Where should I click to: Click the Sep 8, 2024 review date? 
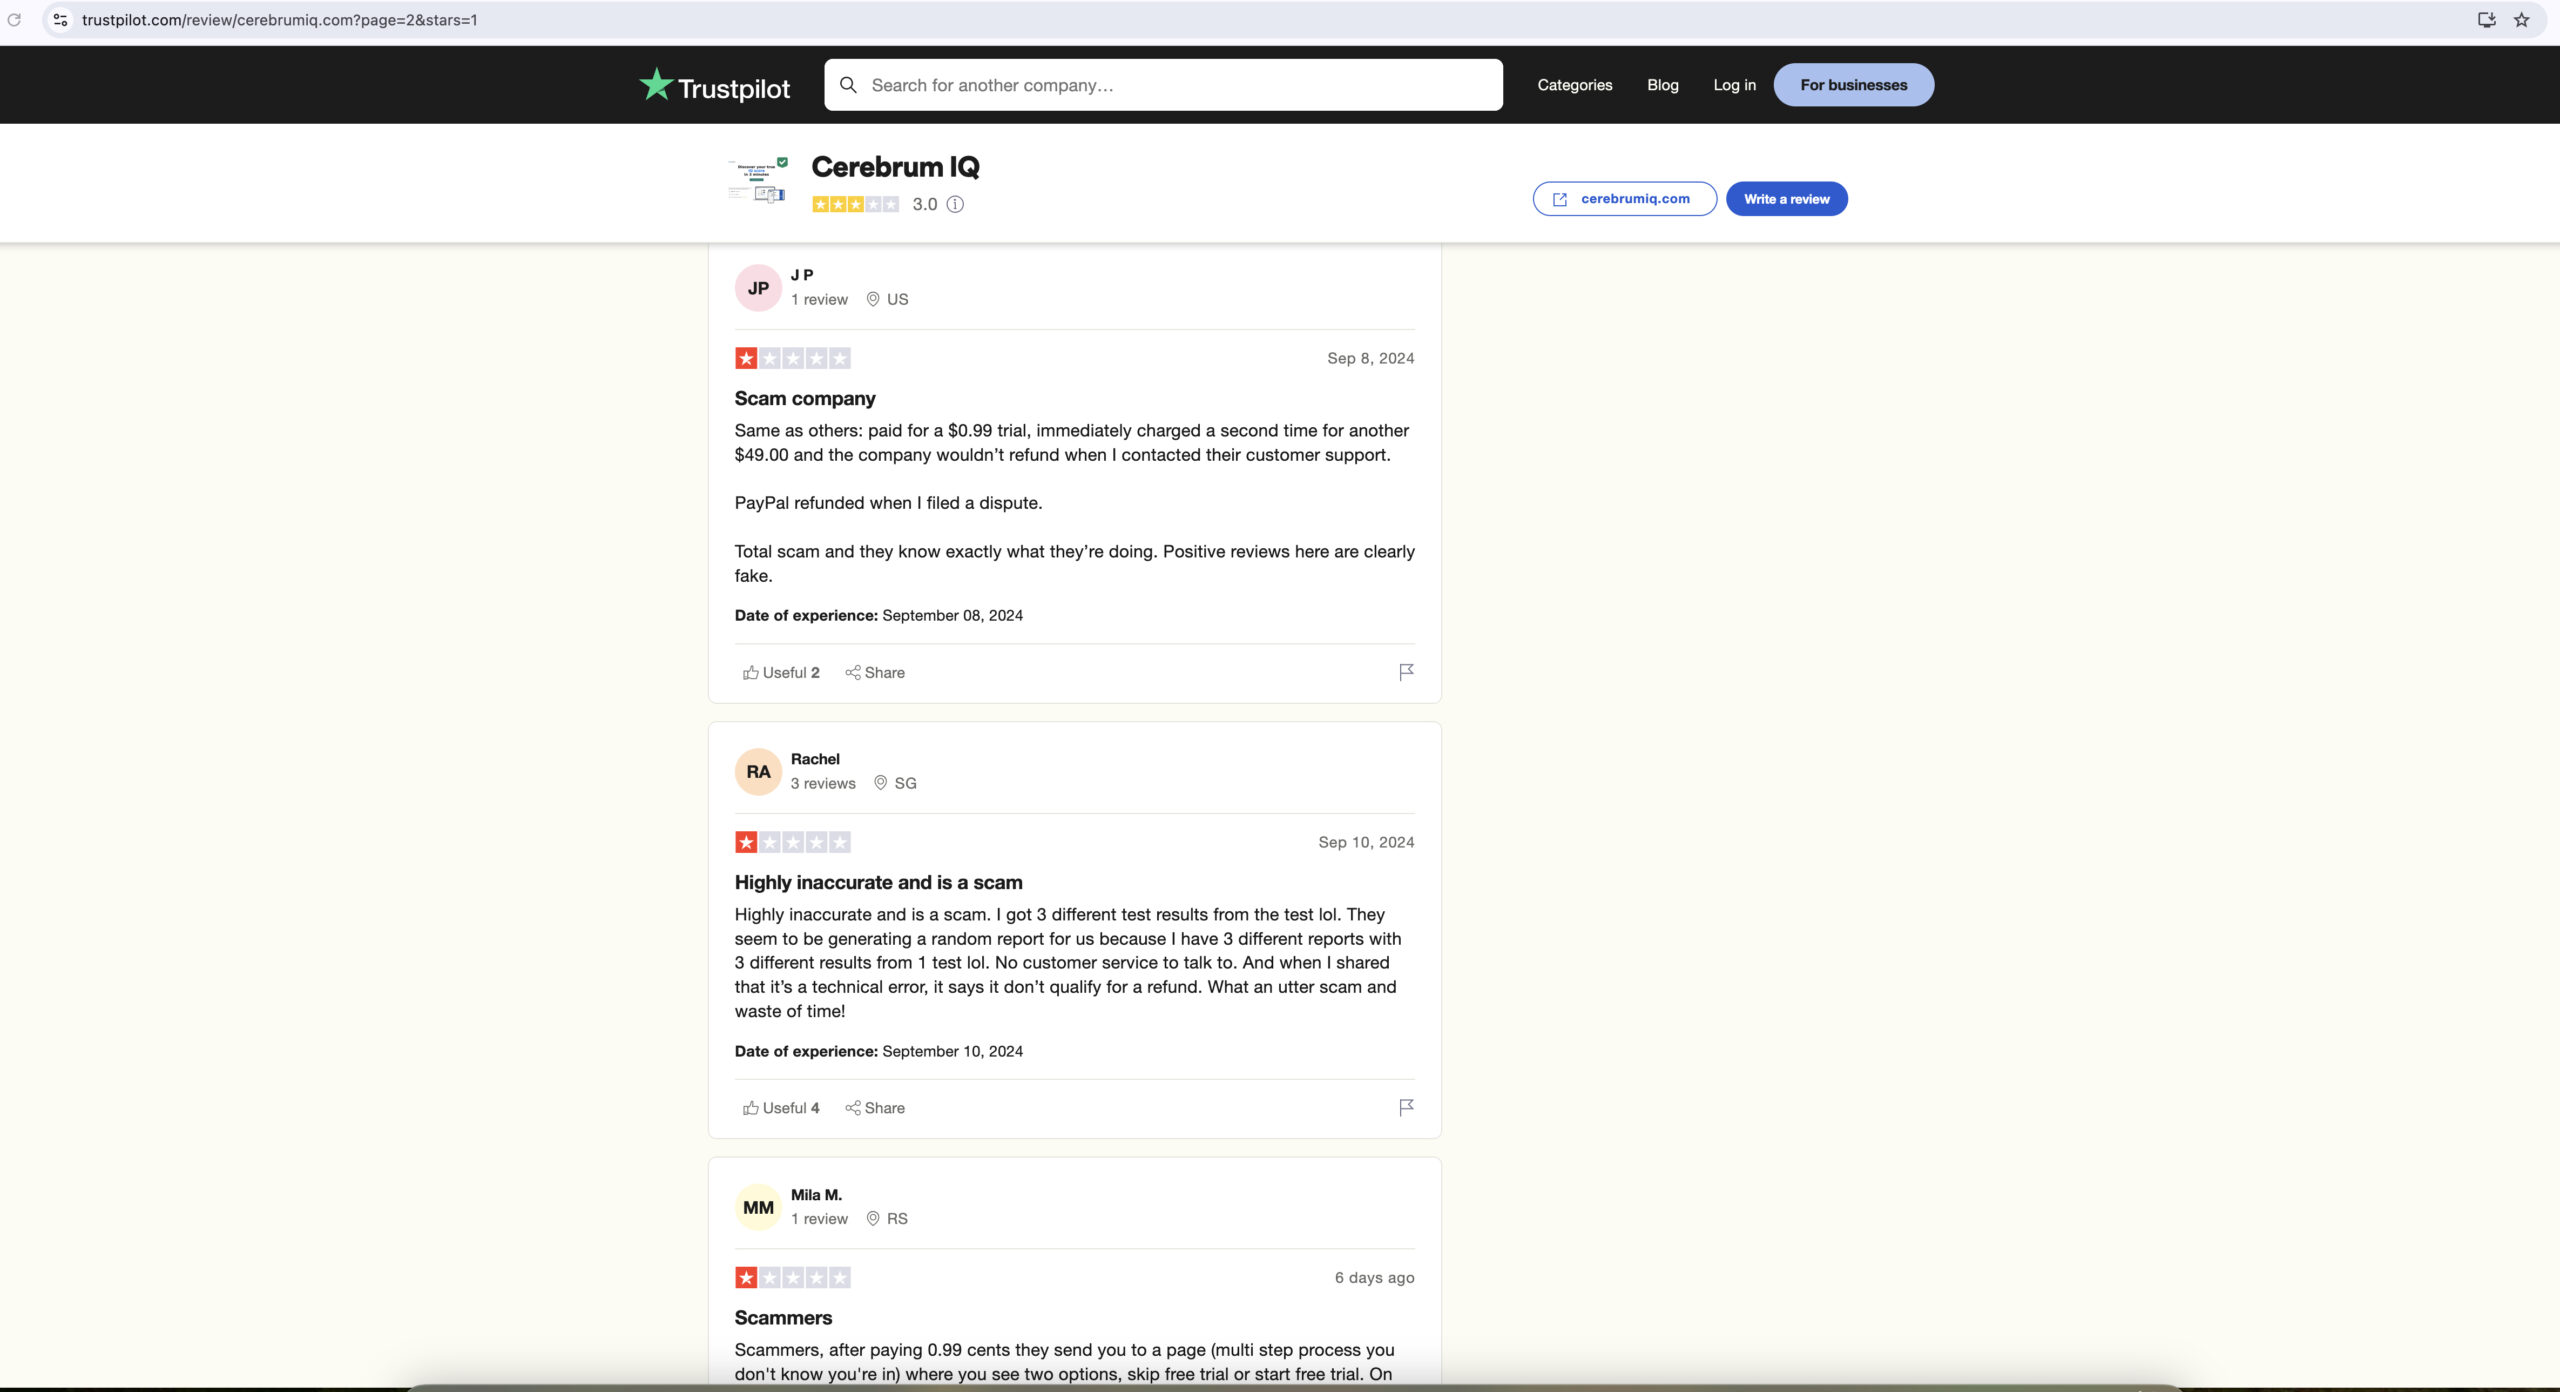pyautogui.click(x=1370, y=358)
